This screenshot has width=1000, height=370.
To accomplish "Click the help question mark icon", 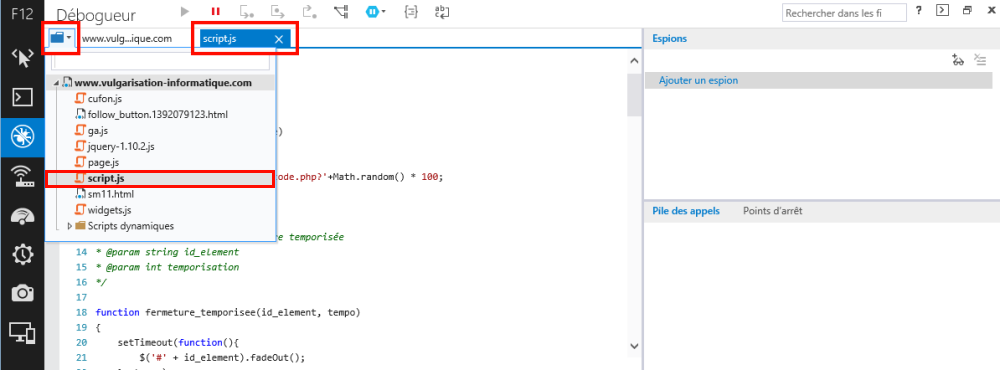I will pos(919,11).
